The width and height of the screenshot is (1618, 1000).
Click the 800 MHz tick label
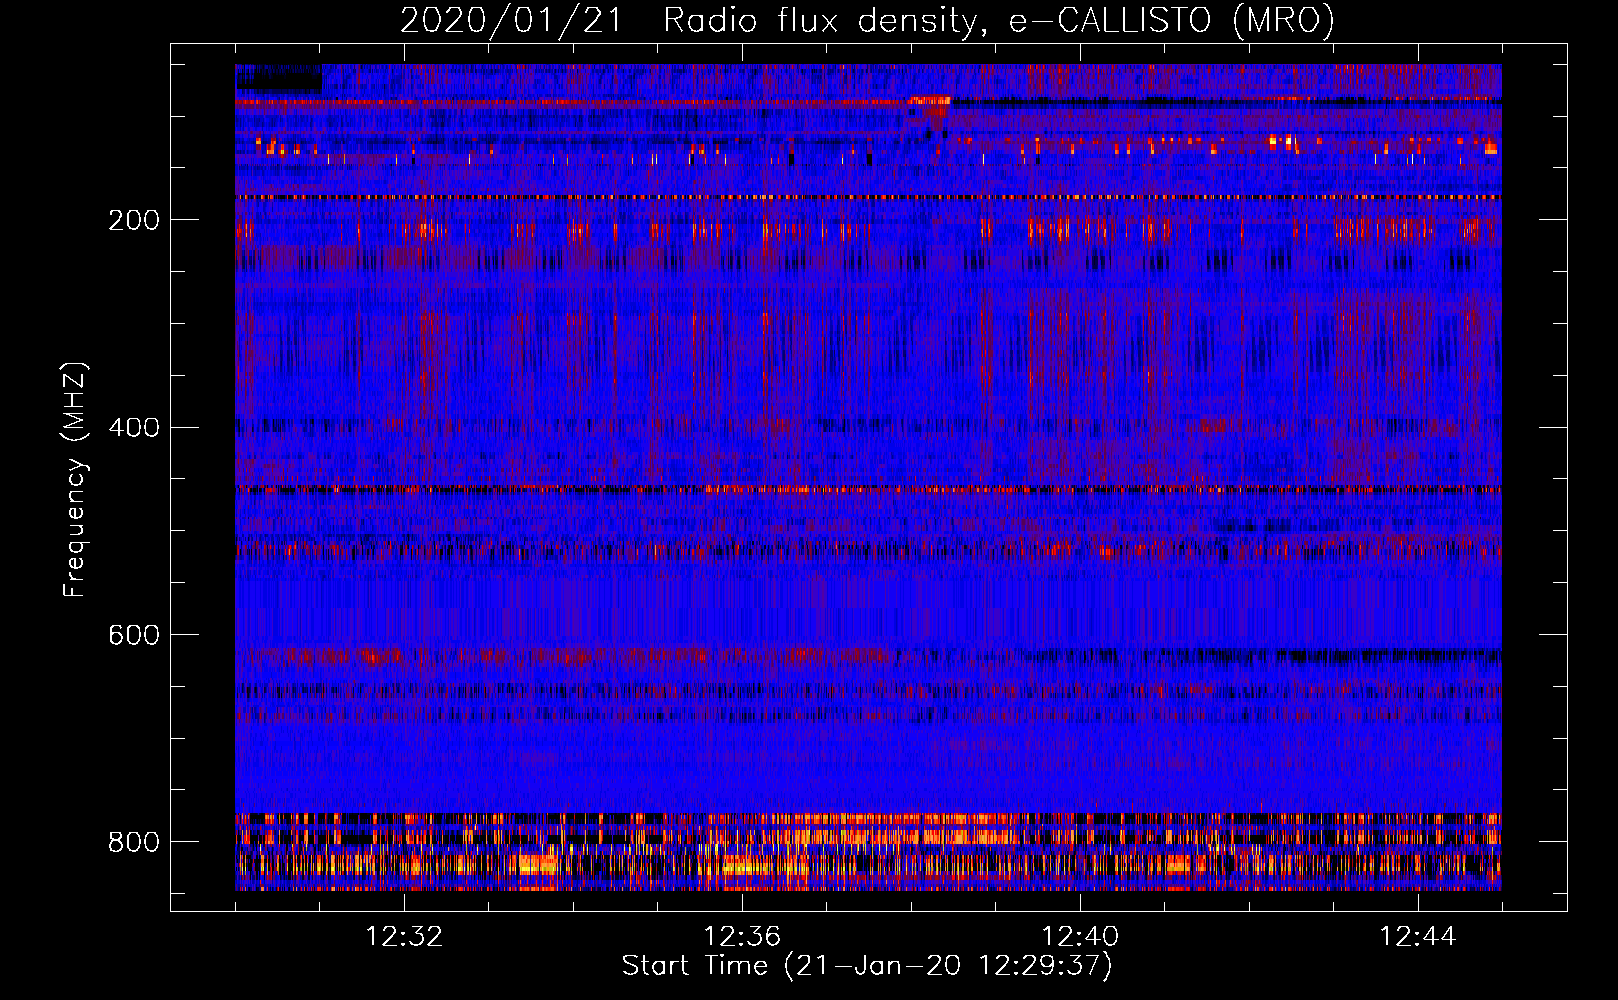134,842
